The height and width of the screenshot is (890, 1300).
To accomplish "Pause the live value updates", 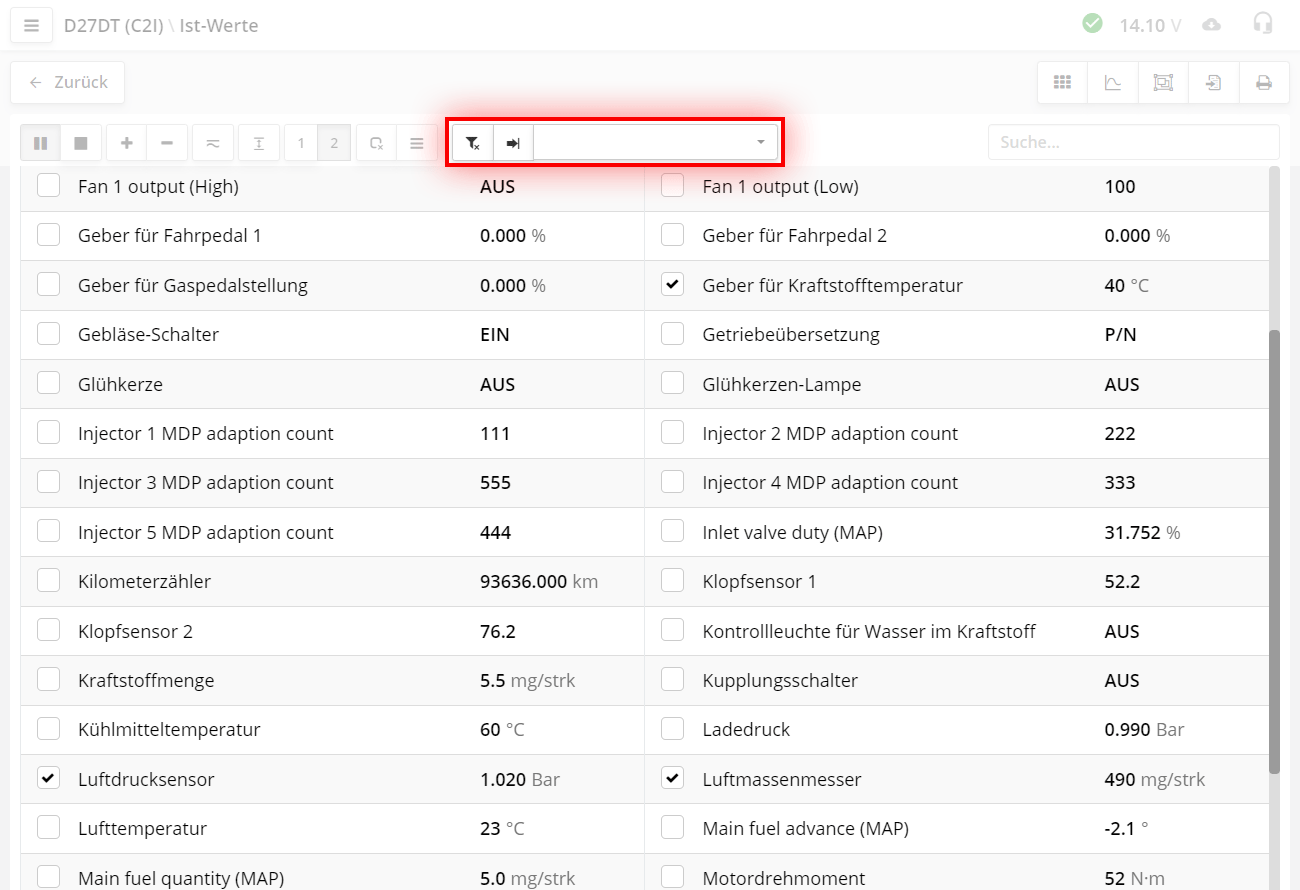I will 41,143.
